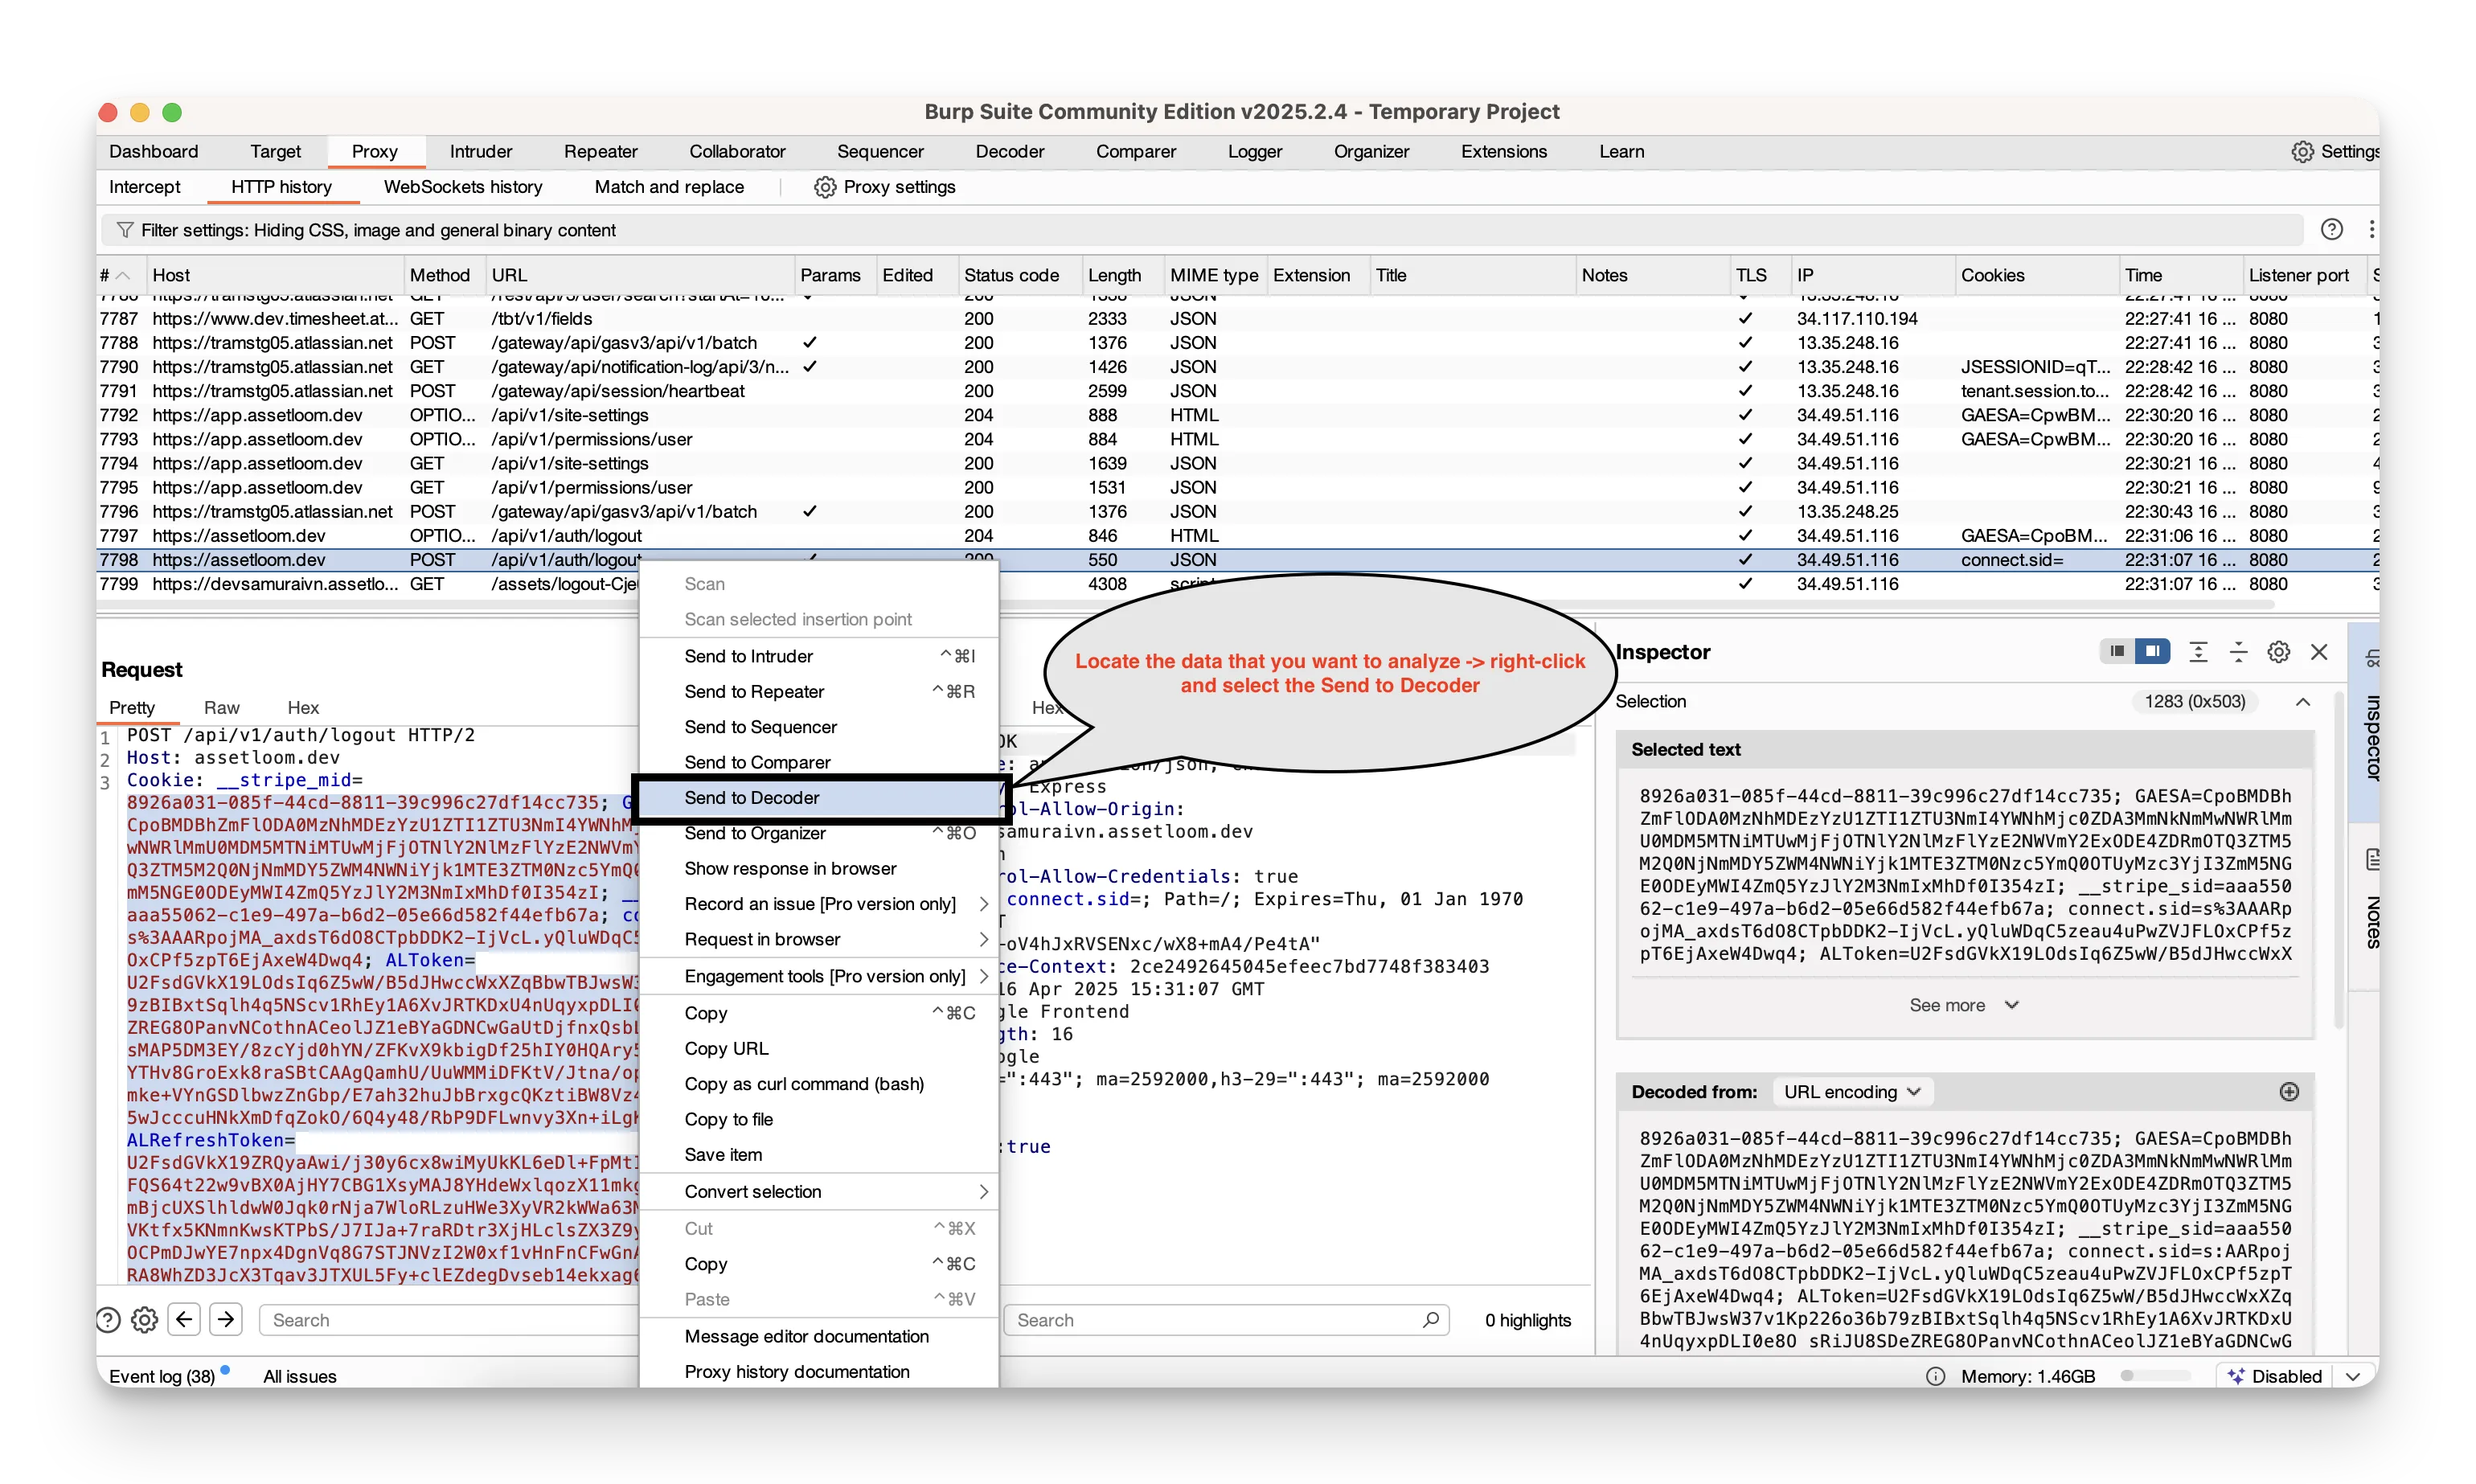Toggle the Disabled AI status button
Screen dimensions: 2476x1484
pos(2276,1376)
